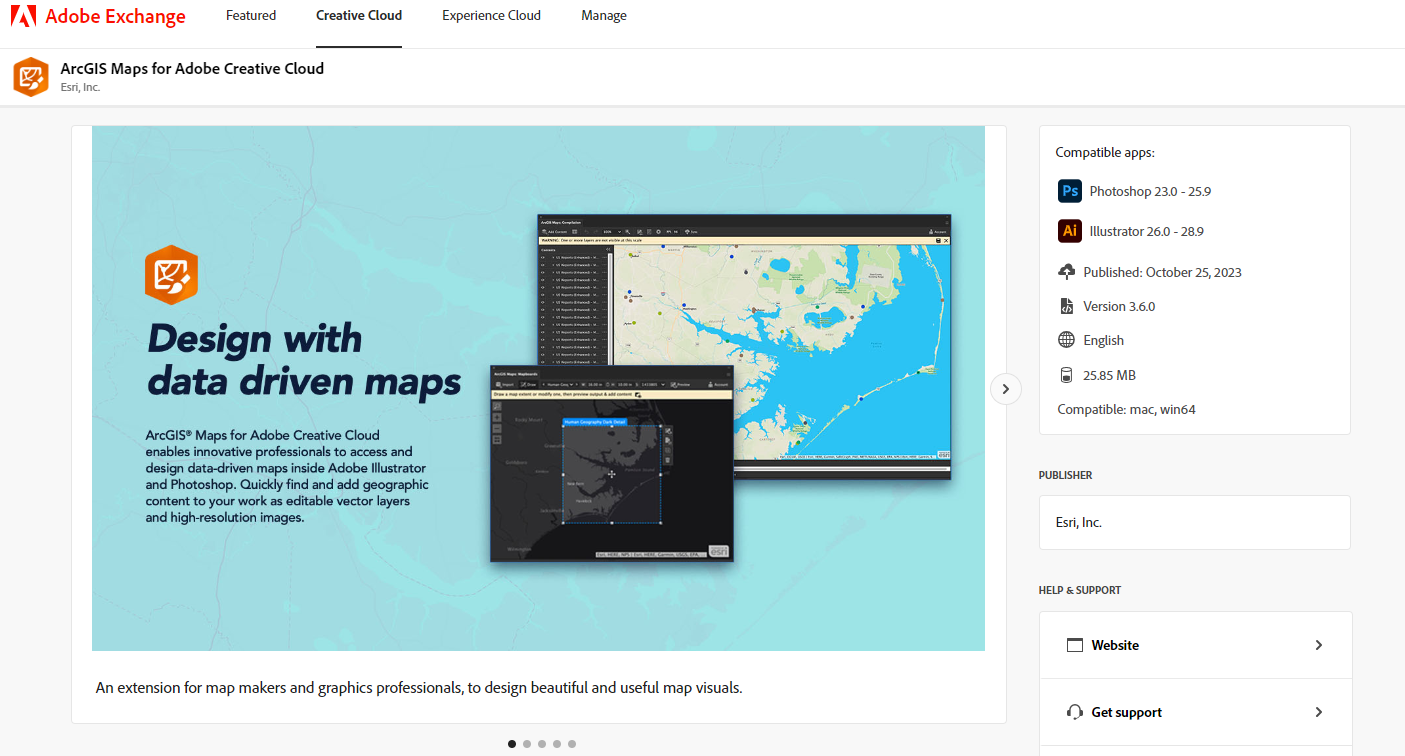Switch to the Experience Cloud tab
The width and height of the screenshot is (1405, 756).
pos(491,16)
